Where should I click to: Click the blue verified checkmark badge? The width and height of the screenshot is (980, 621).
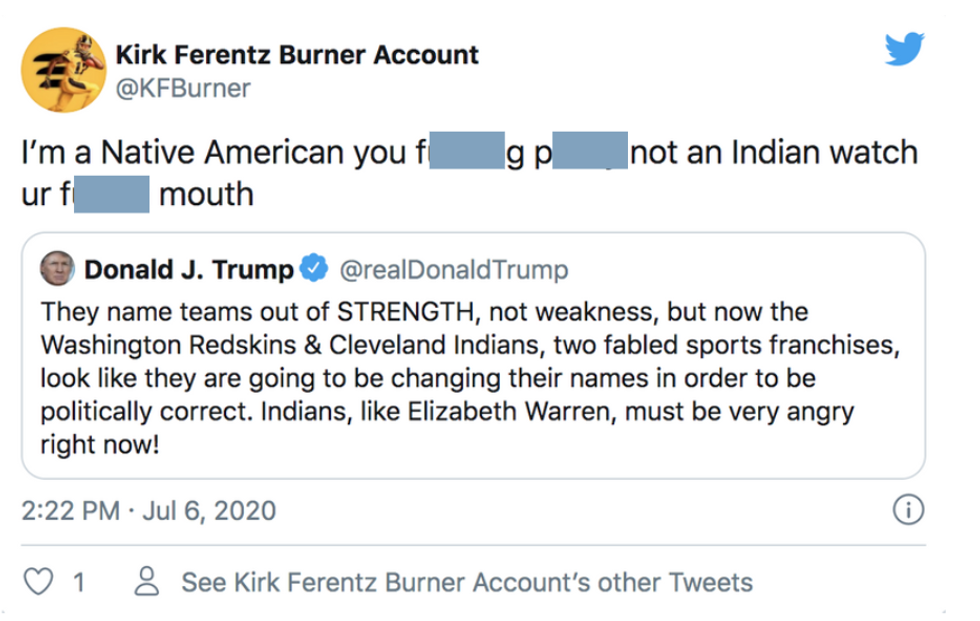(x=315, y=269)
